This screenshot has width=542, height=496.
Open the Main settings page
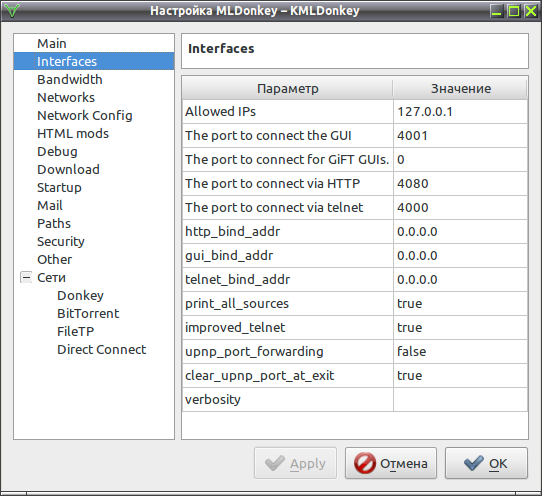coord(52,44)
